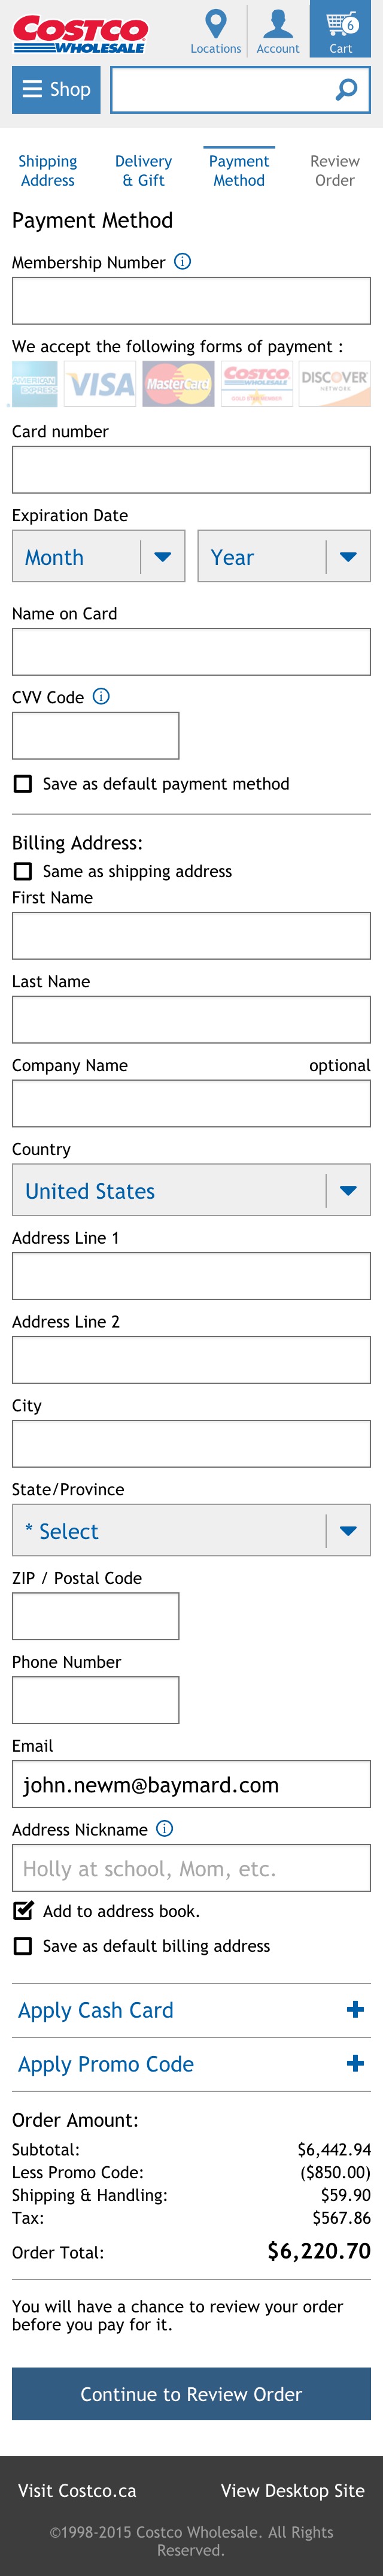Select the Visa payment logo
Viewport: 383px width, 2576px height.
(x=100, y=384)
